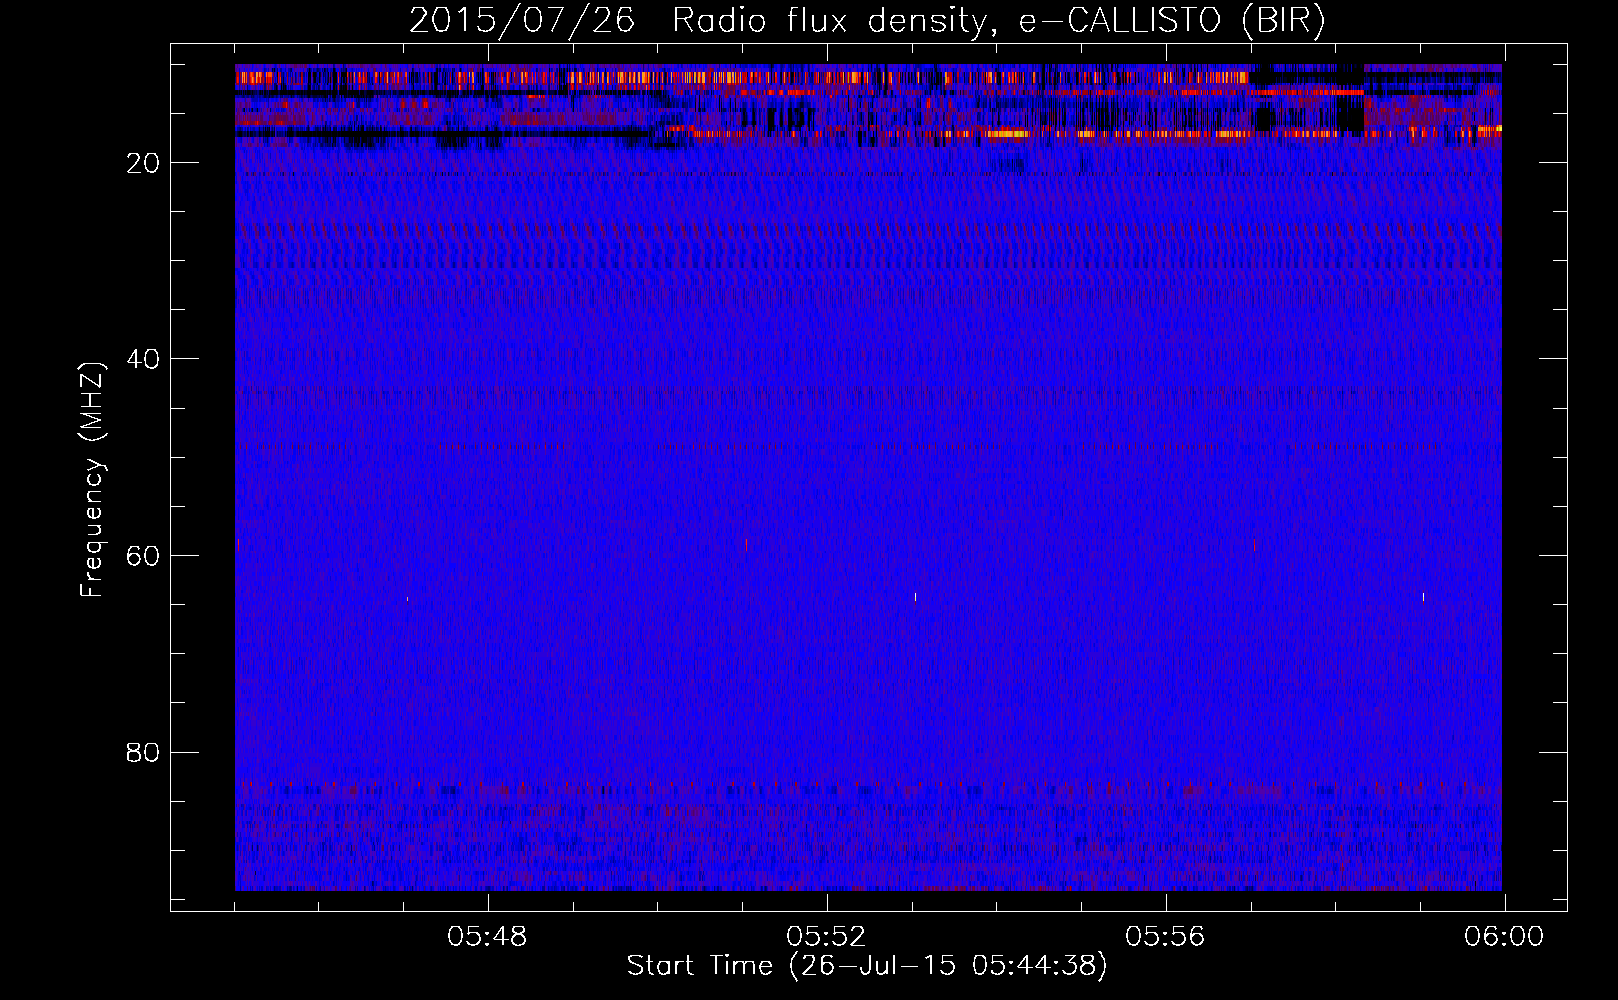The height and width of the screenshot is (1000, 1618).
Task: Click the y-axis tick label "80"
Action: click(144, 752)
